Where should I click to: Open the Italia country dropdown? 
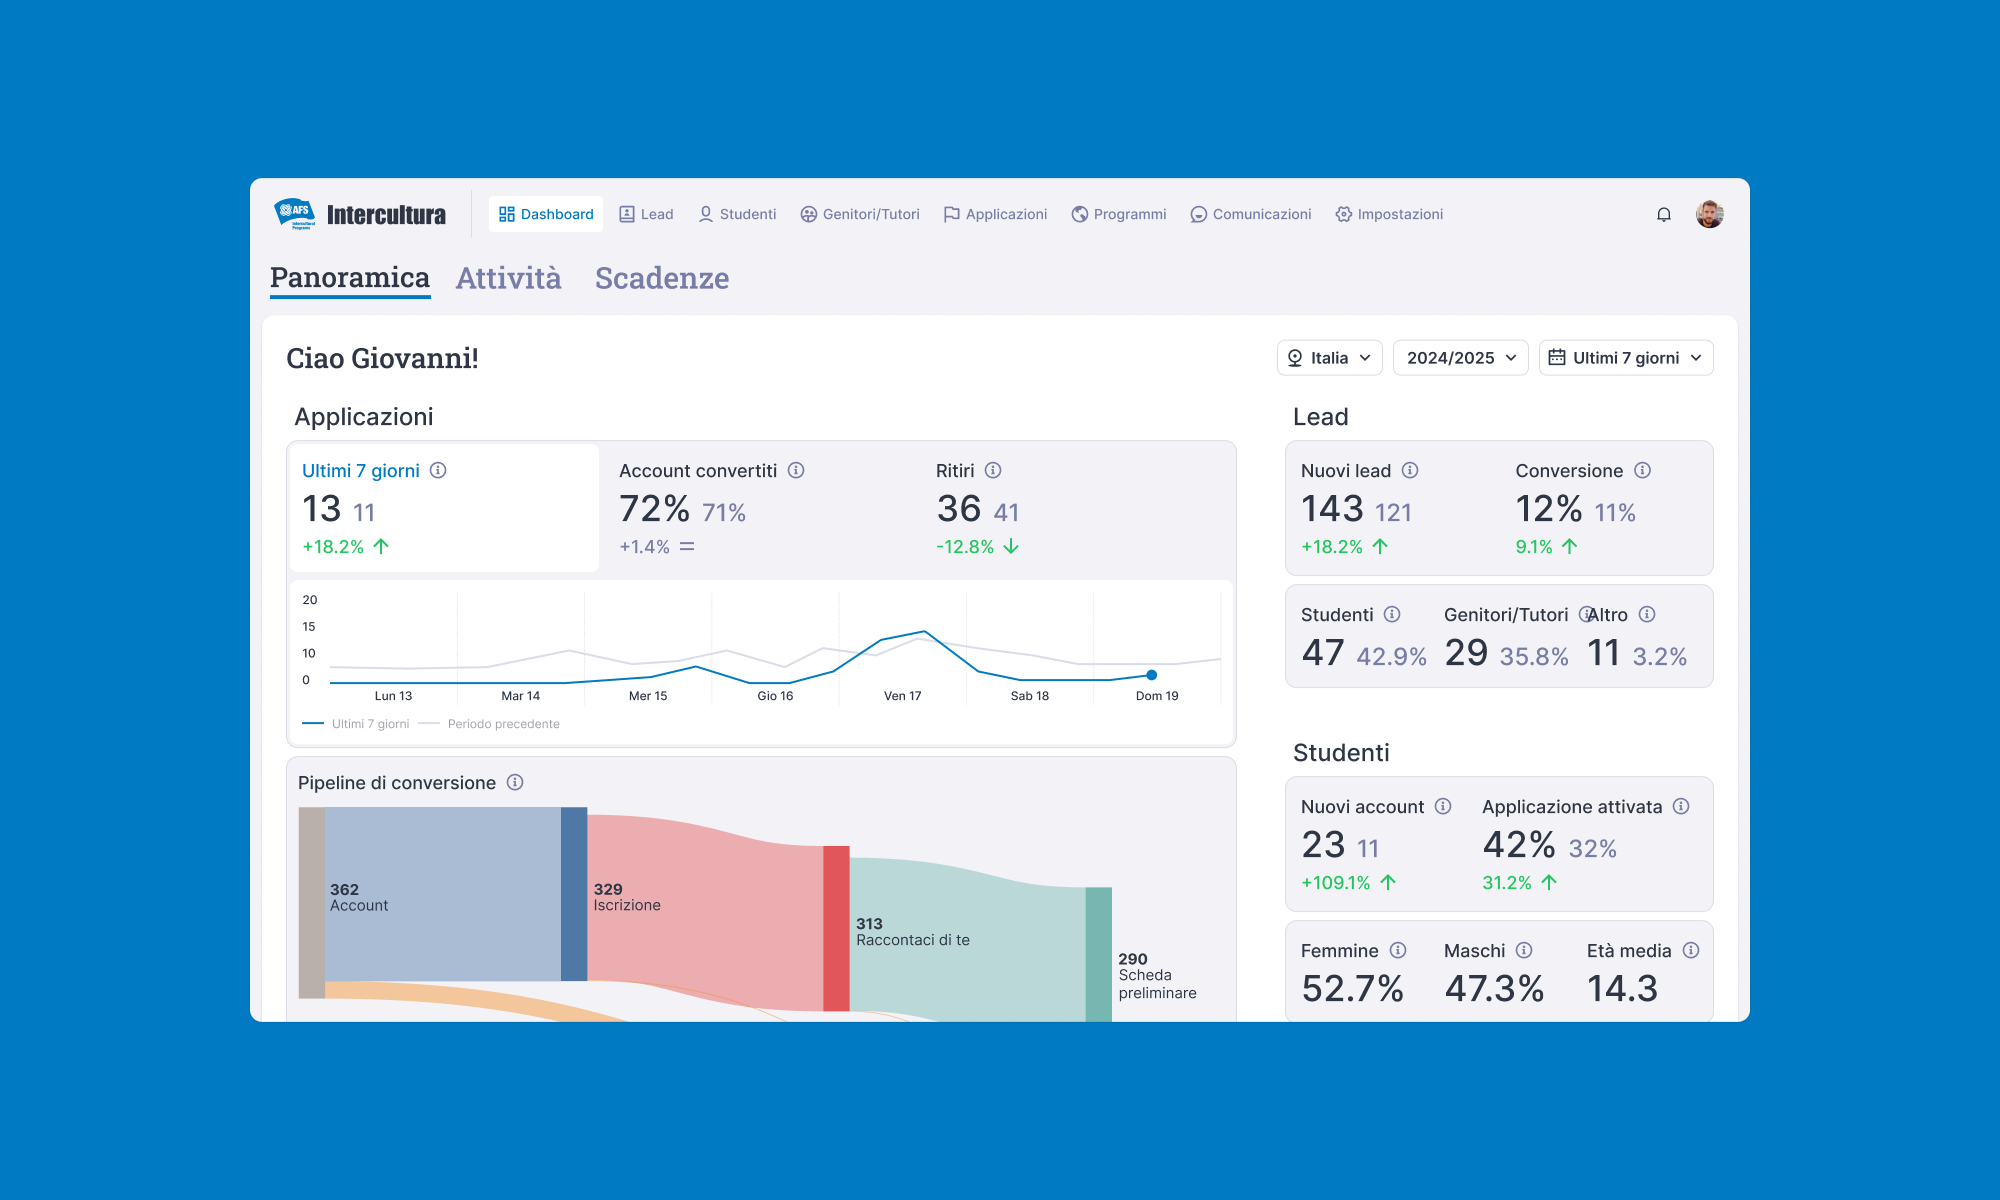(x=1329, y=358)
